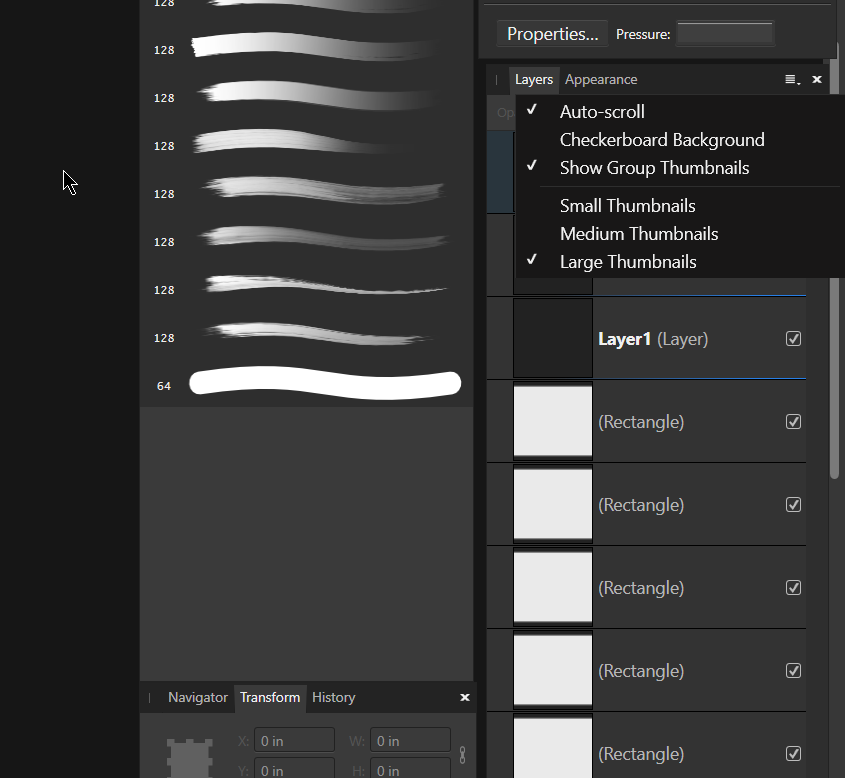Open the Layers panel options menu icon
Viewport: 845px width, 778px height.
pos(792,80)
